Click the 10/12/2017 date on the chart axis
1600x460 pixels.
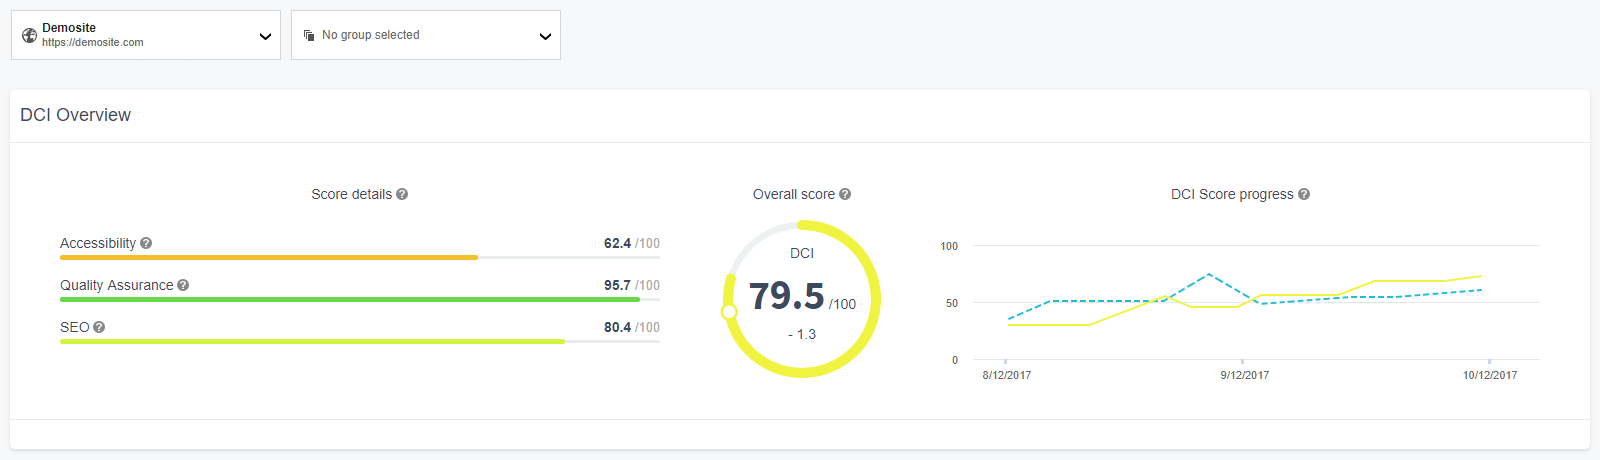[1489, 375]
